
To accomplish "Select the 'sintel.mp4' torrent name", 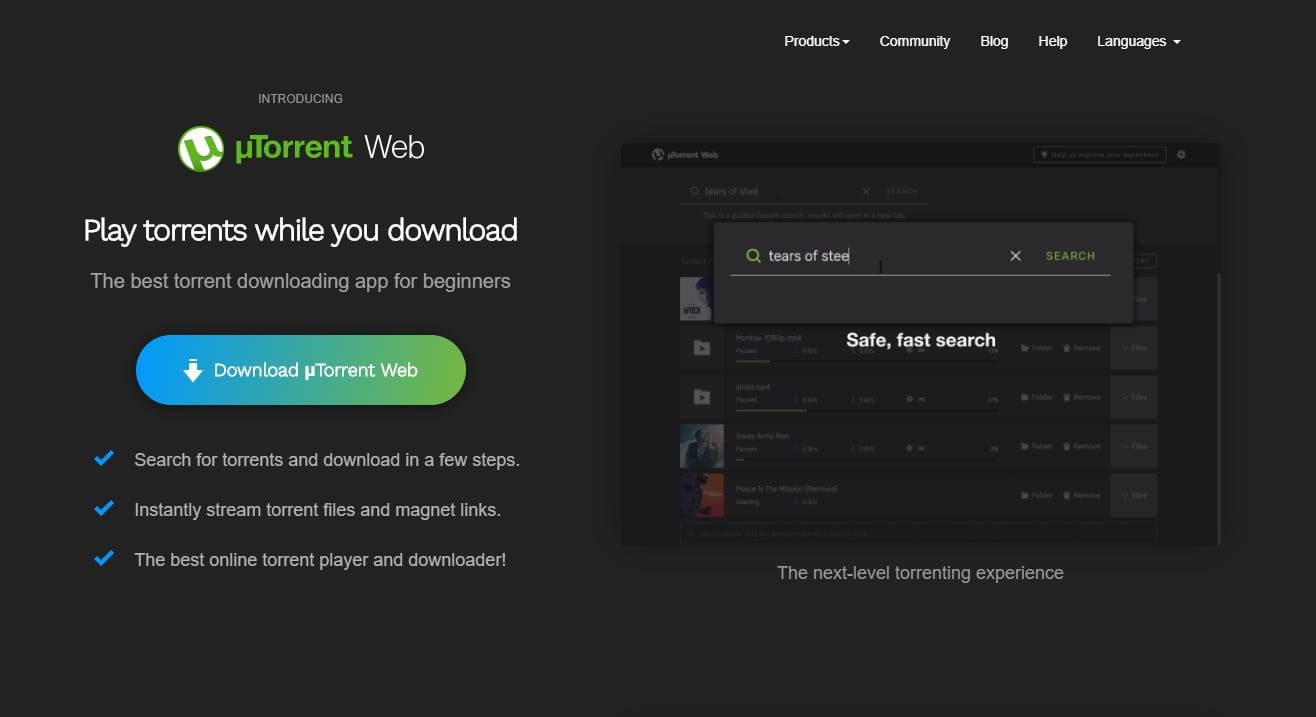I will [x=753, y=387].
